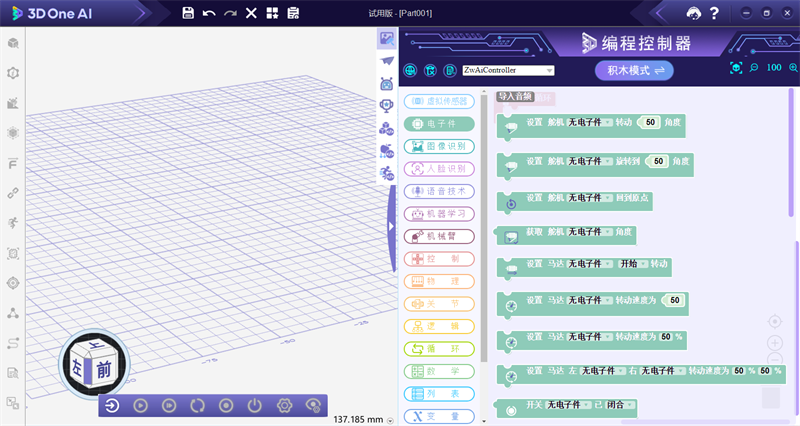Click the stacked cubes code icon
Screen dimensions: 800x426
tap(387, 129)
